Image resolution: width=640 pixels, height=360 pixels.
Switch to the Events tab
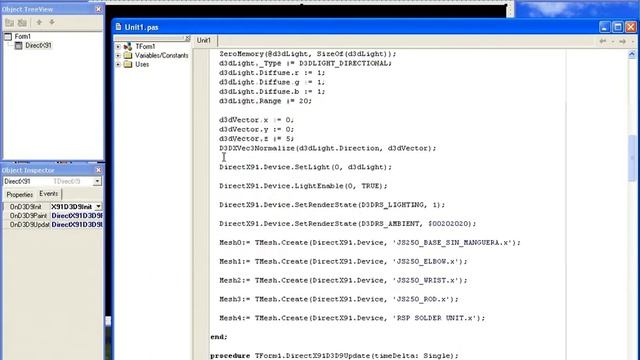pos(49,194)
